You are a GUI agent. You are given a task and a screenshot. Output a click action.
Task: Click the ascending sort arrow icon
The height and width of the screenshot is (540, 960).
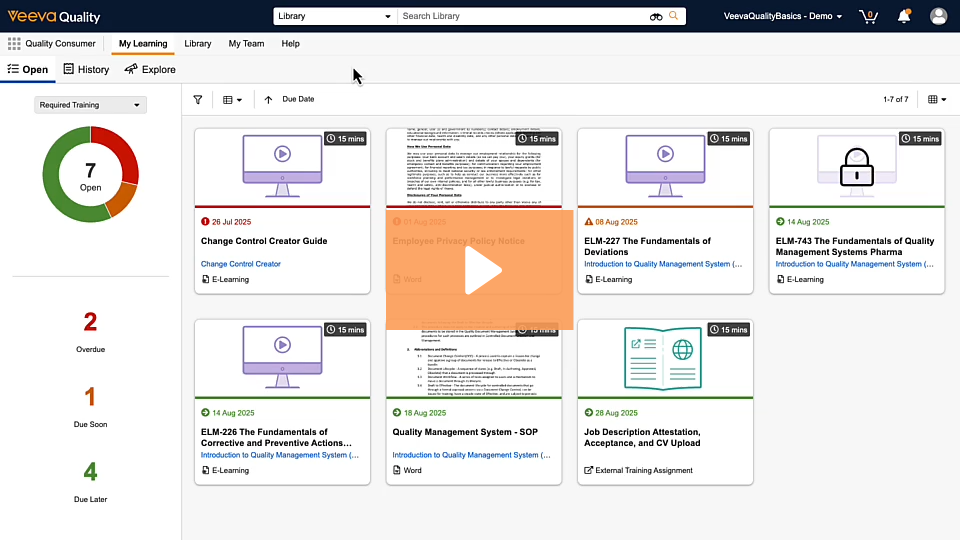268,99
